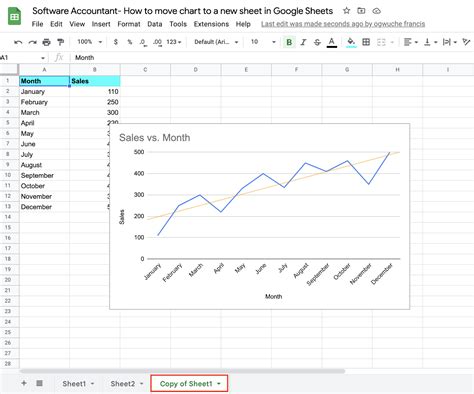
Task: Format as percent icon
Action: 130,42
